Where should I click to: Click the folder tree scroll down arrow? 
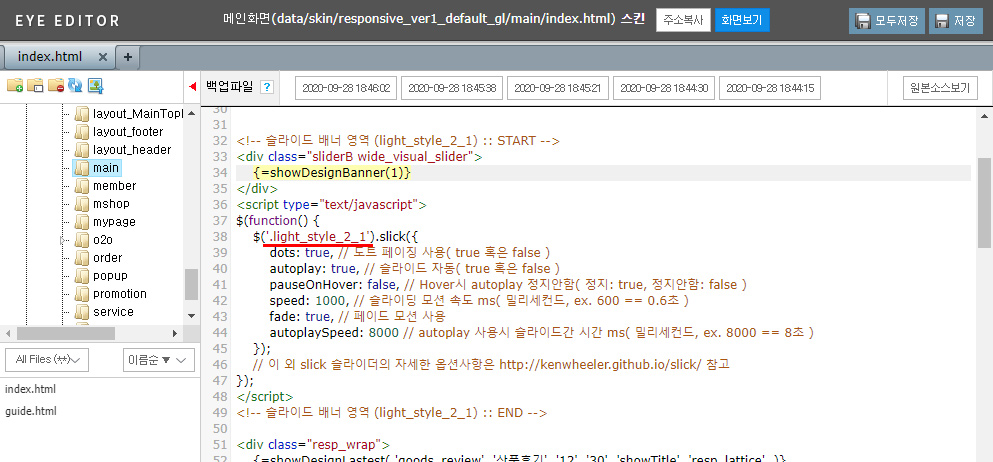(x=191, y=315)
